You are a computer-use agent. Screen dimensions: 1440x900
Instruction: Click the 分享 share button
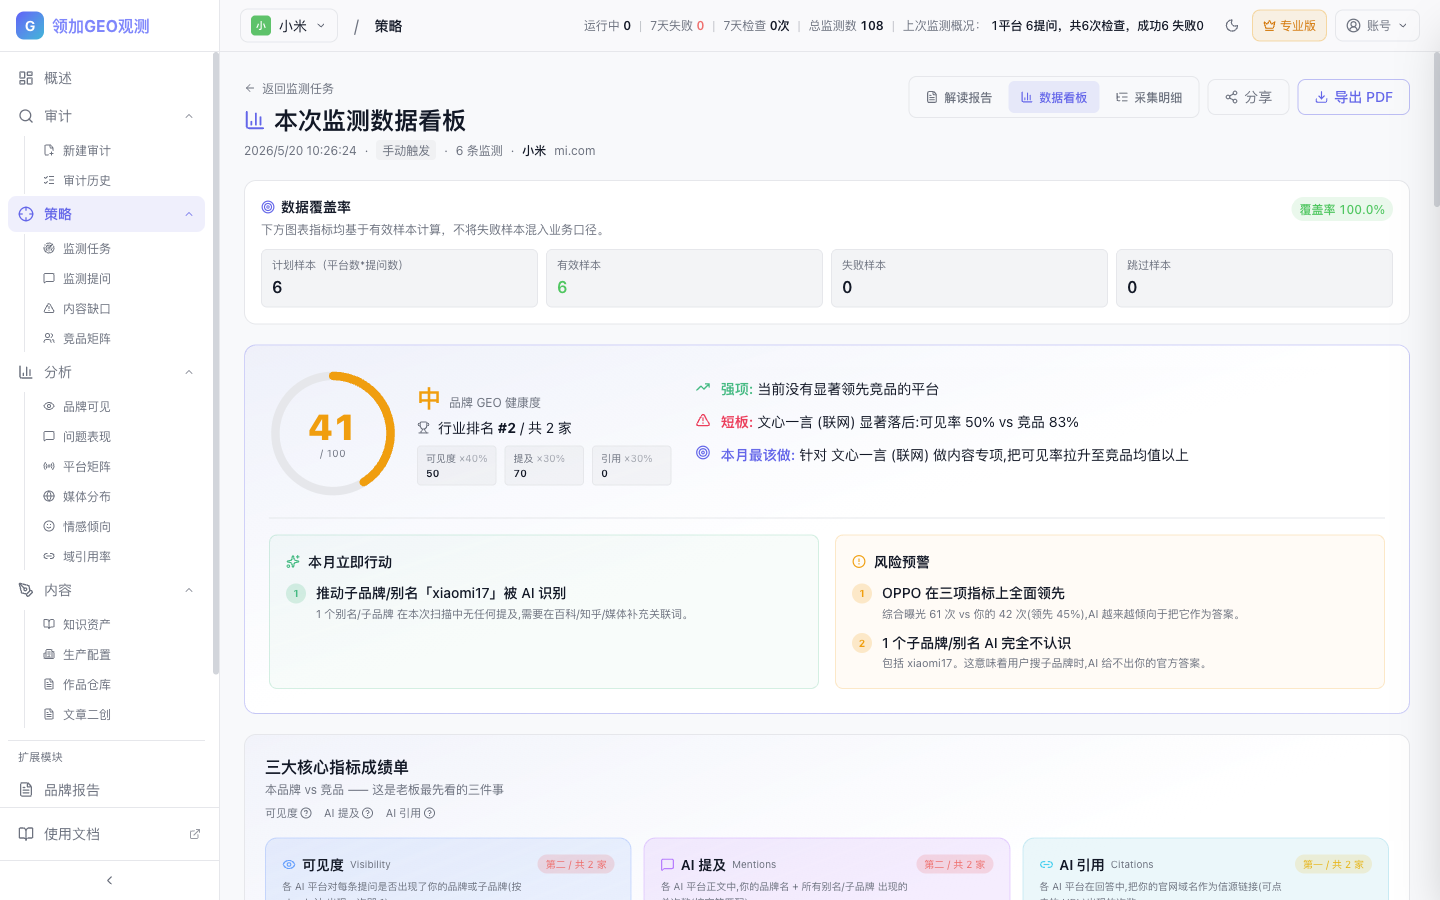tap(1248, 97)
